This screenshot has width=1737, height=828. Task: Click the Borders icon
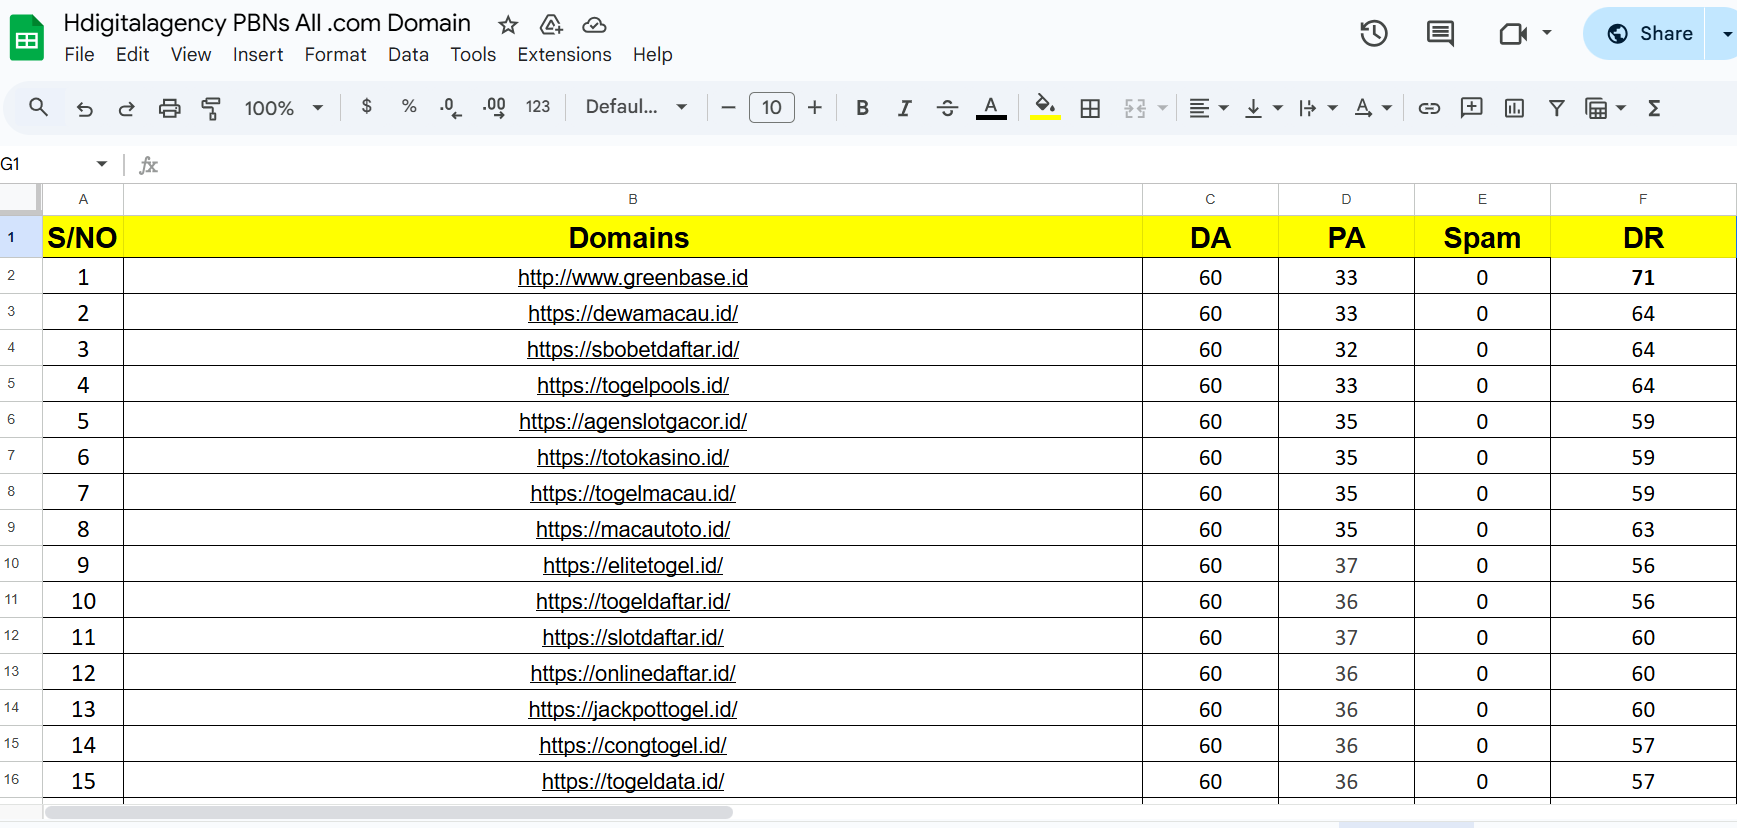click(1090, 108)
